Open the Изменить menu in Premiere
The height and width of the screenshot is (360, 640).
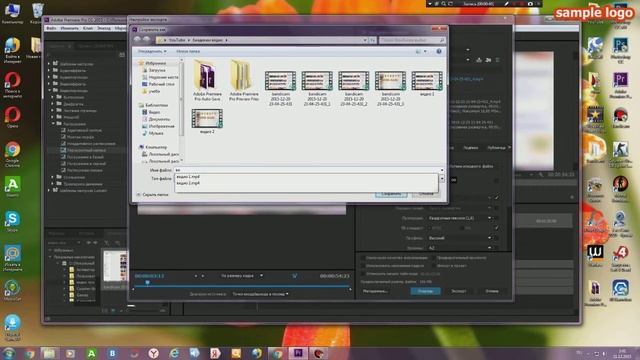(69, 28)
